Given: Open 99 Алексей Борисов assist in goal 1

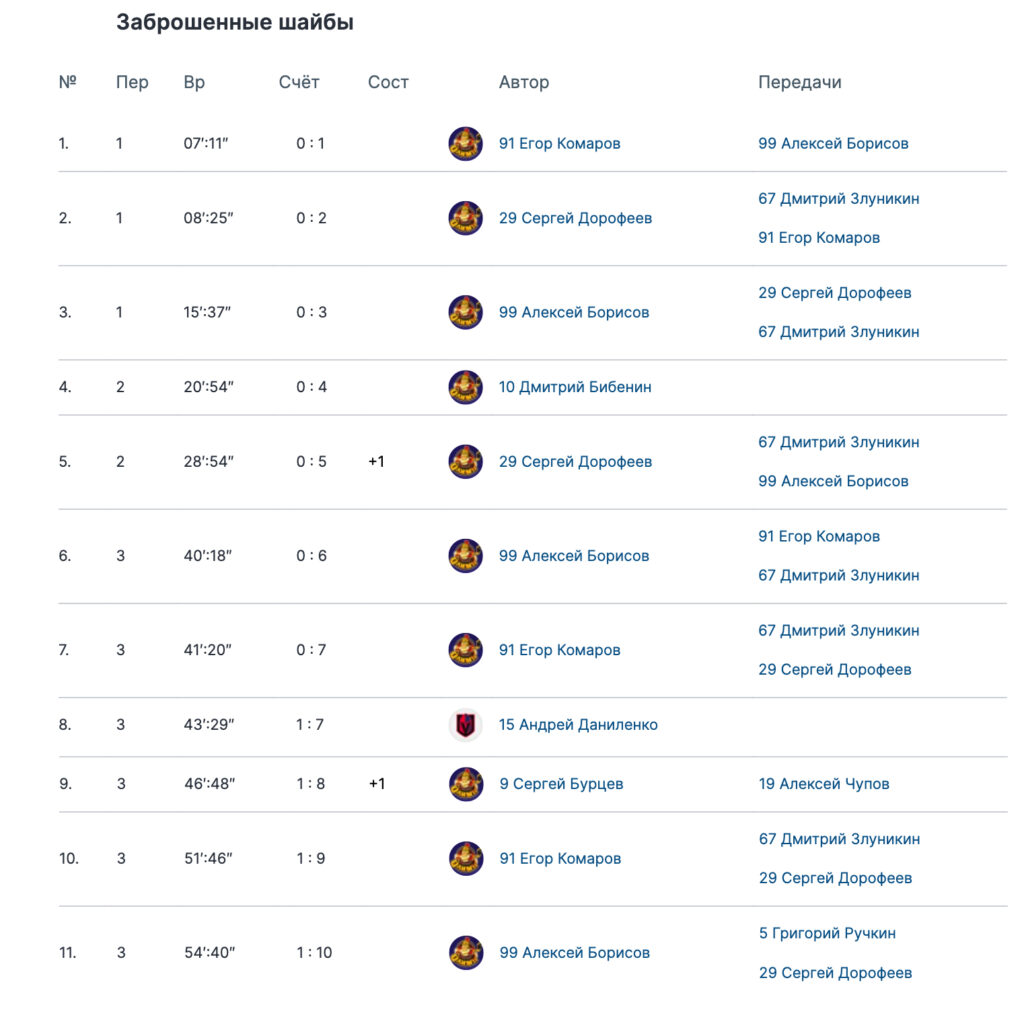Looking at the screenshot, I should [x=833, y=144].
